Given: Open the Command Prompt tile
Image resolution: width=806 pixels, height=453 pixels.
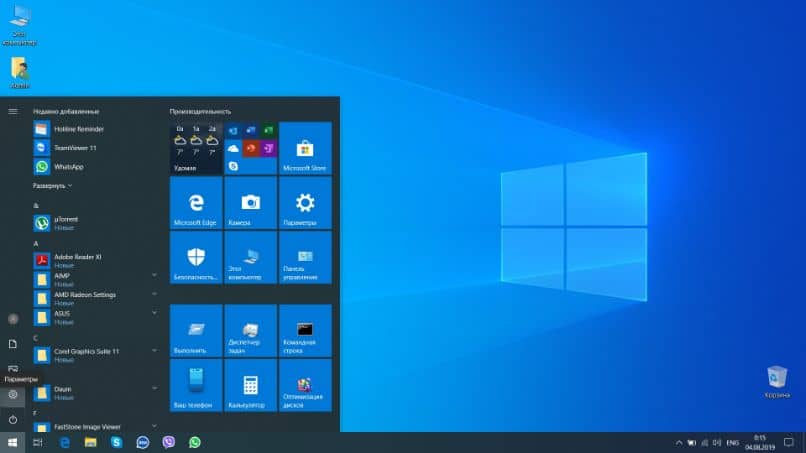Looking at the screenshot, I should (305, 331).
